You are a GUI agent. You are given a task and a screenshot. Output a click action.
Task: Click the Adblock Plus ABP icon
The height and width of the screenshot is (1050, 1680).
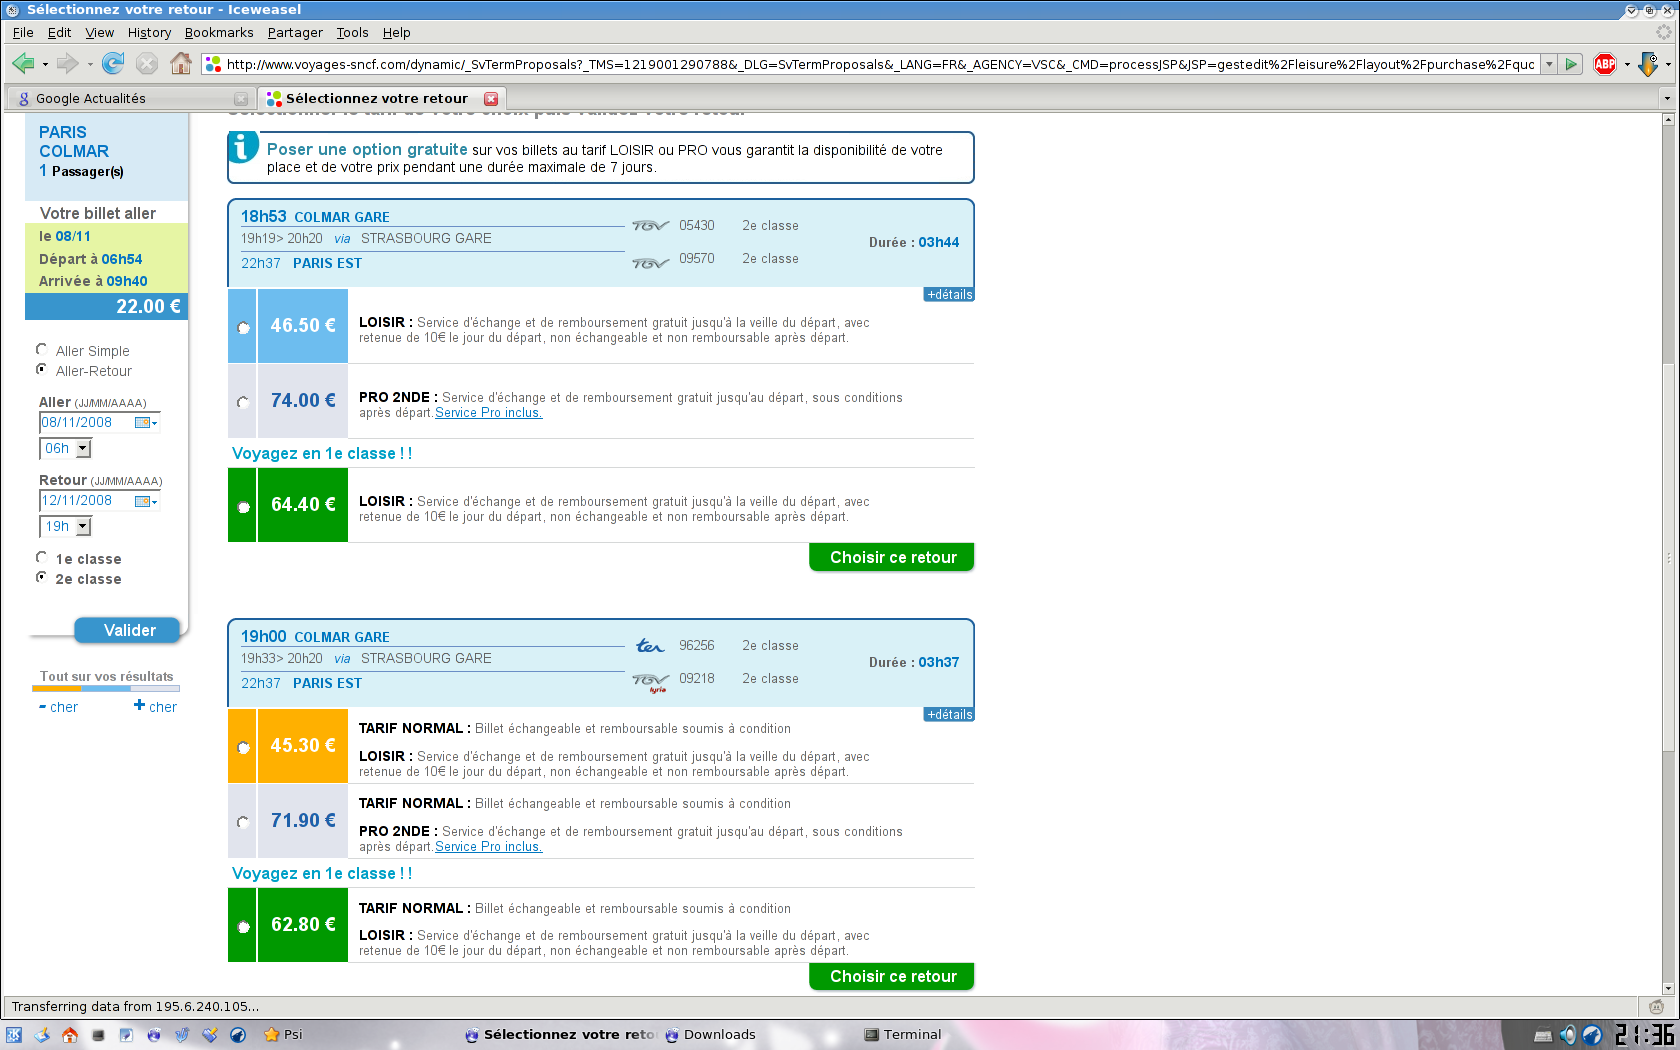1605,64
